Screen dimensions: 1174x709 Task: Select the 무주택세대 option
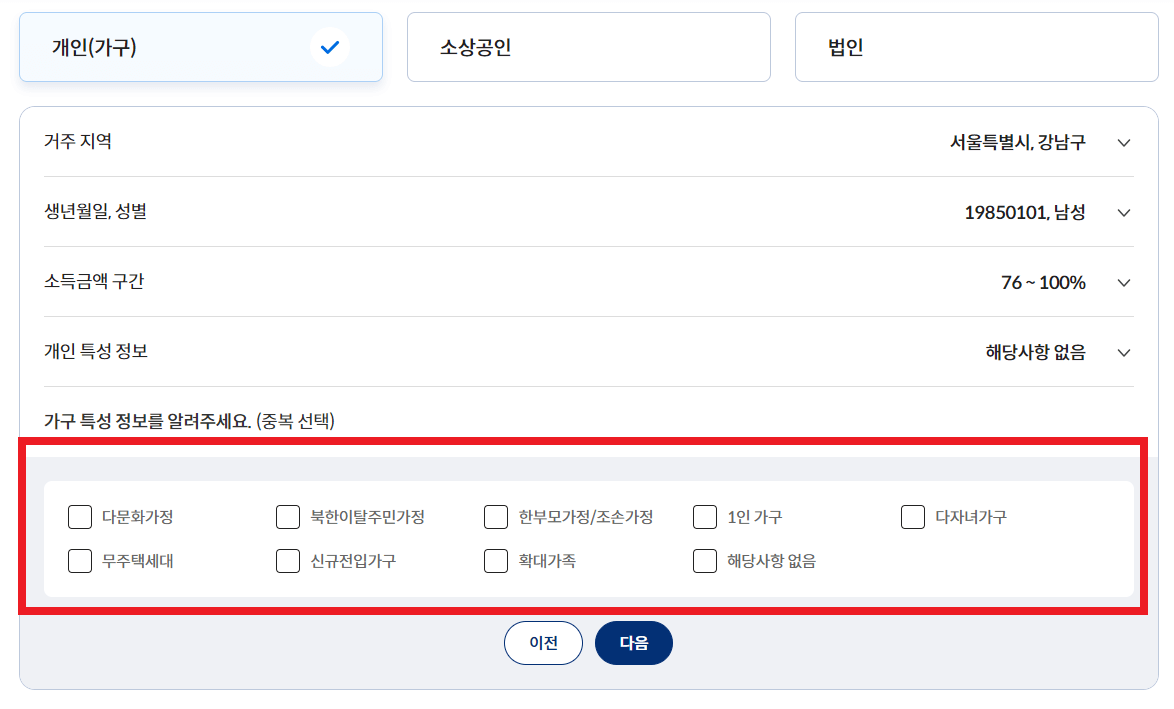click(80, 561)
